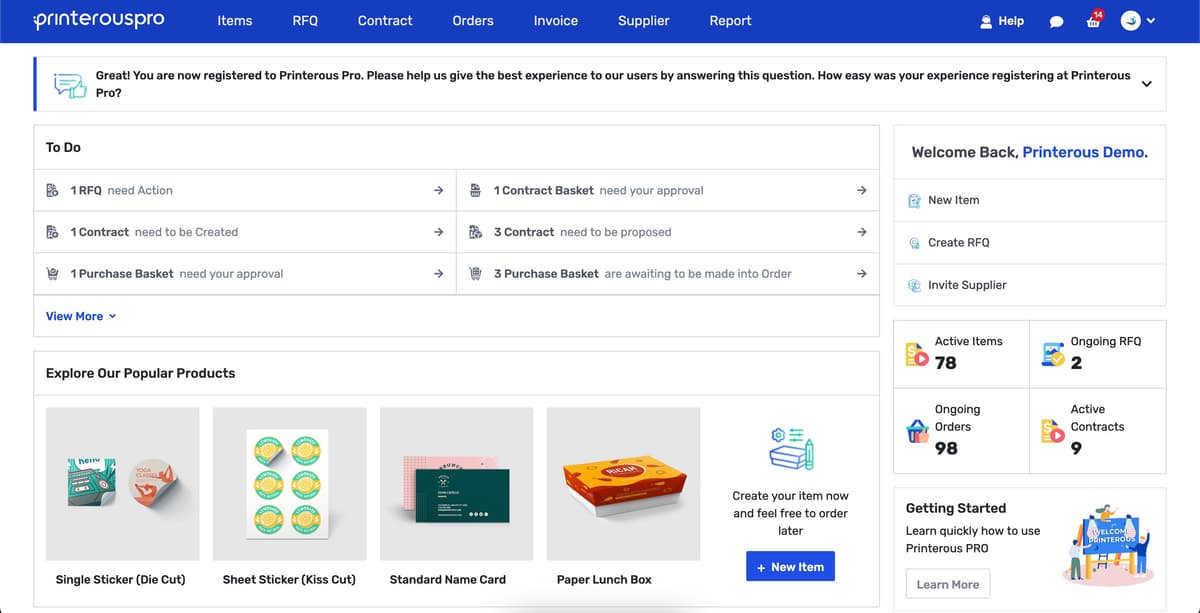Open the user avatar dropdown menu

point(1138,21)
